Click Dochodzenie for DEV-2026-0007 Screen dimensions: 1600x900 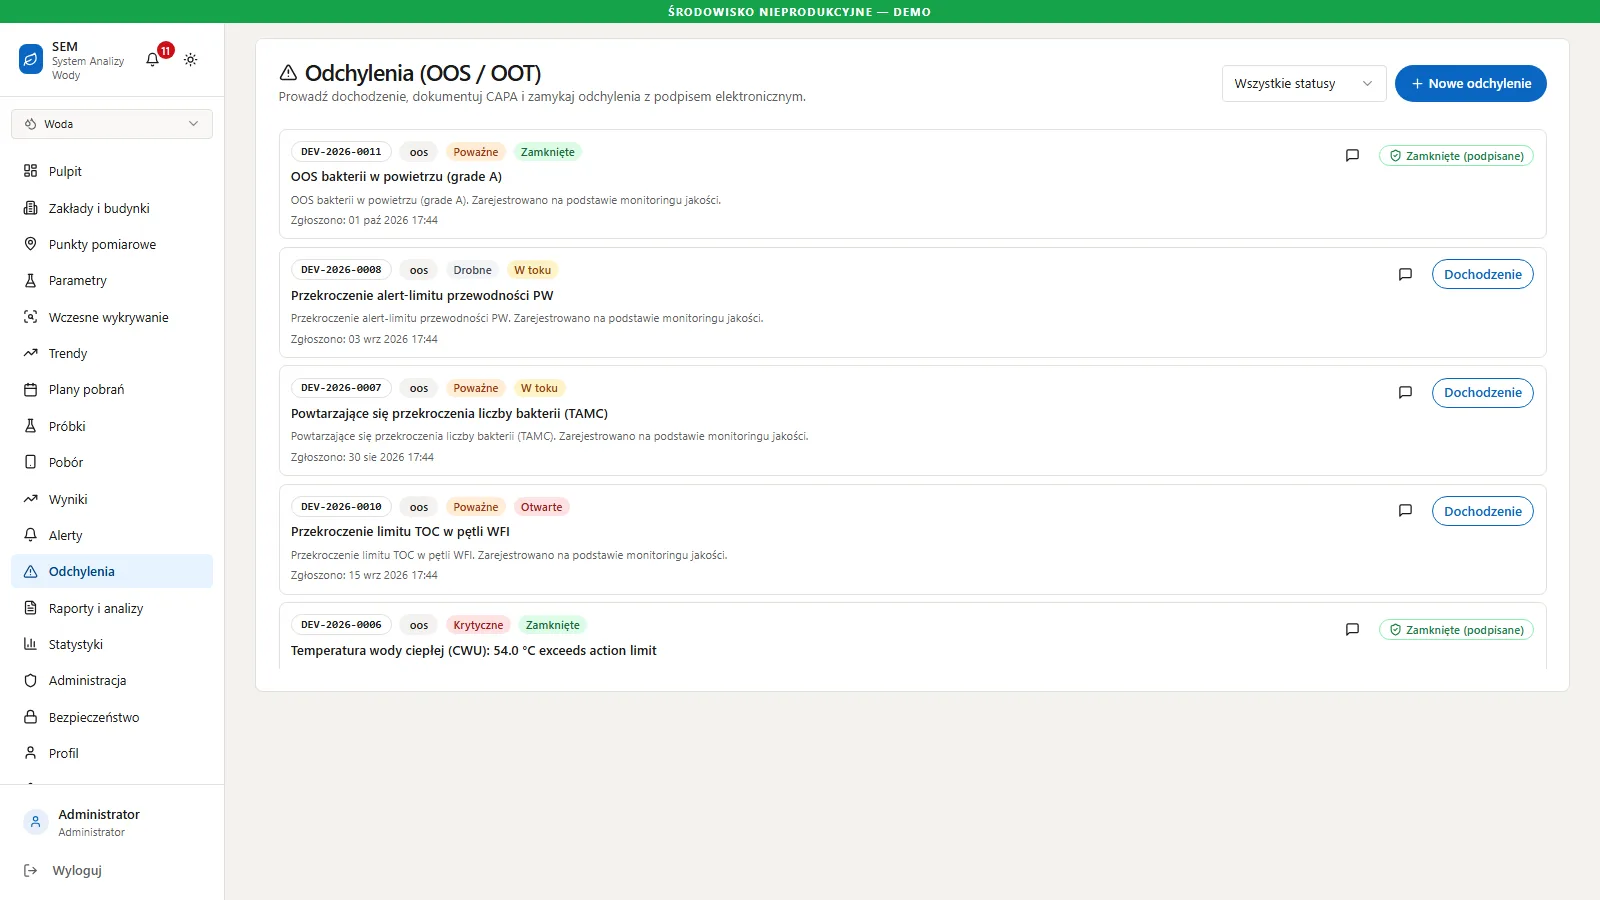pos(1482,393)
